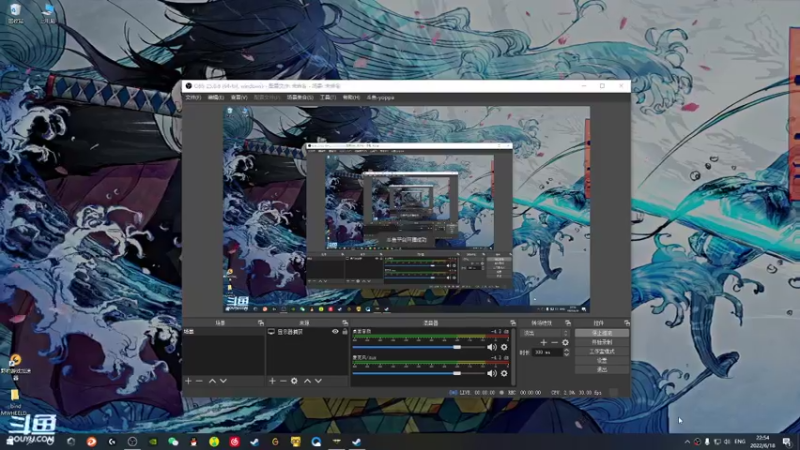Open source properties gear in Sources panel

(294, 381)
